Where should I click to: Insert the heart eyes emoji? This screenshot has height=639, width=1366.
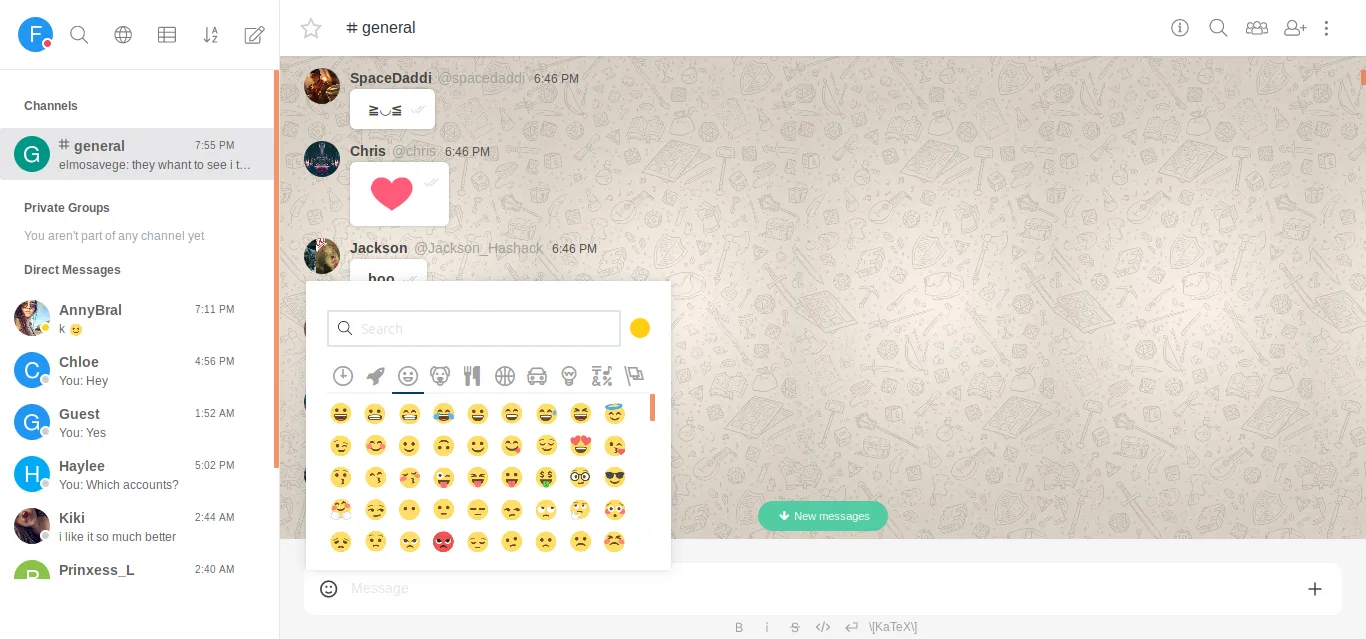580,446
